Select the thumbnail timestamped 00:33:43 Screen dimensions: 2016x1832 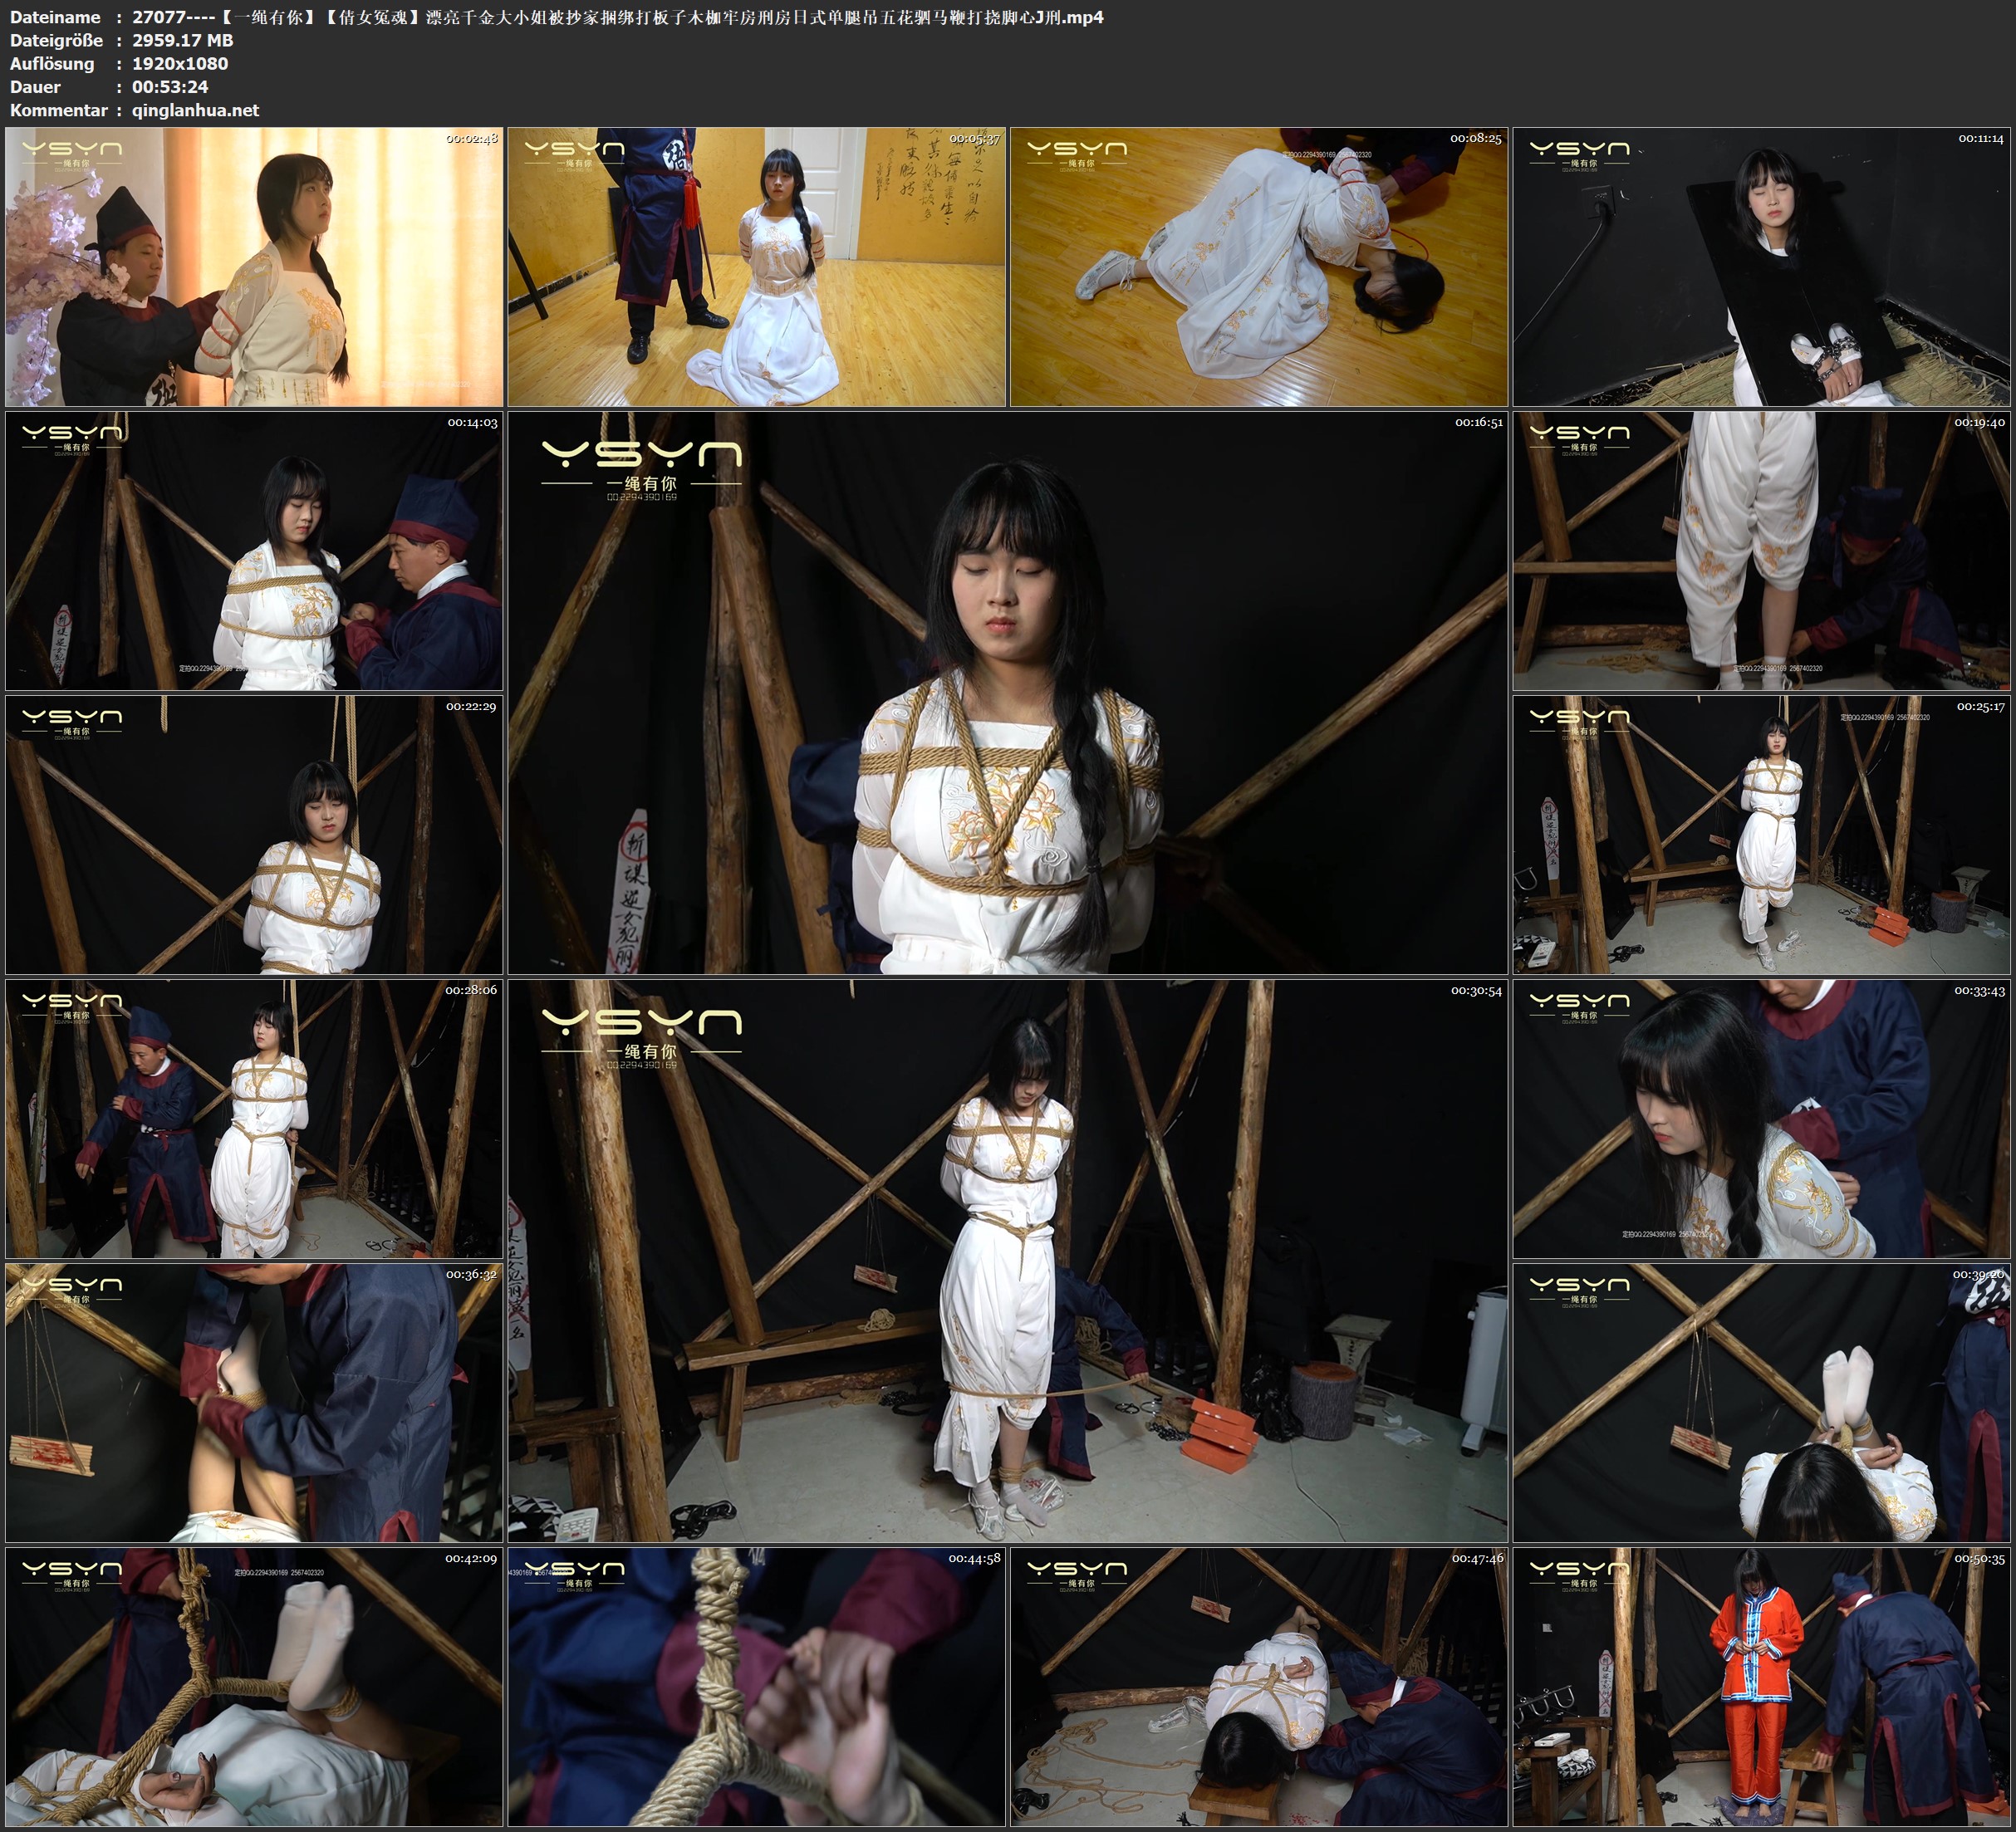pyautogui.click(x=1761, y=1119)
